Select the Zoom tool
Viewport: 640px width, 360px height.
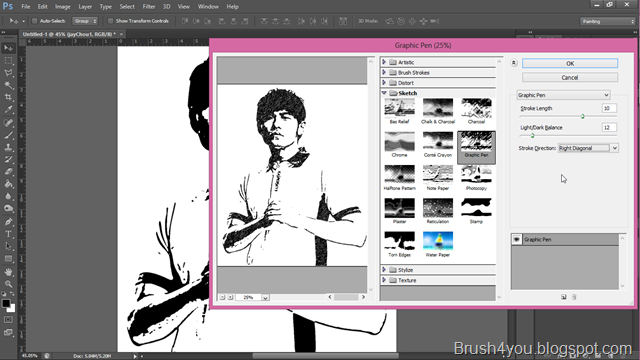(x=8, y=284)
